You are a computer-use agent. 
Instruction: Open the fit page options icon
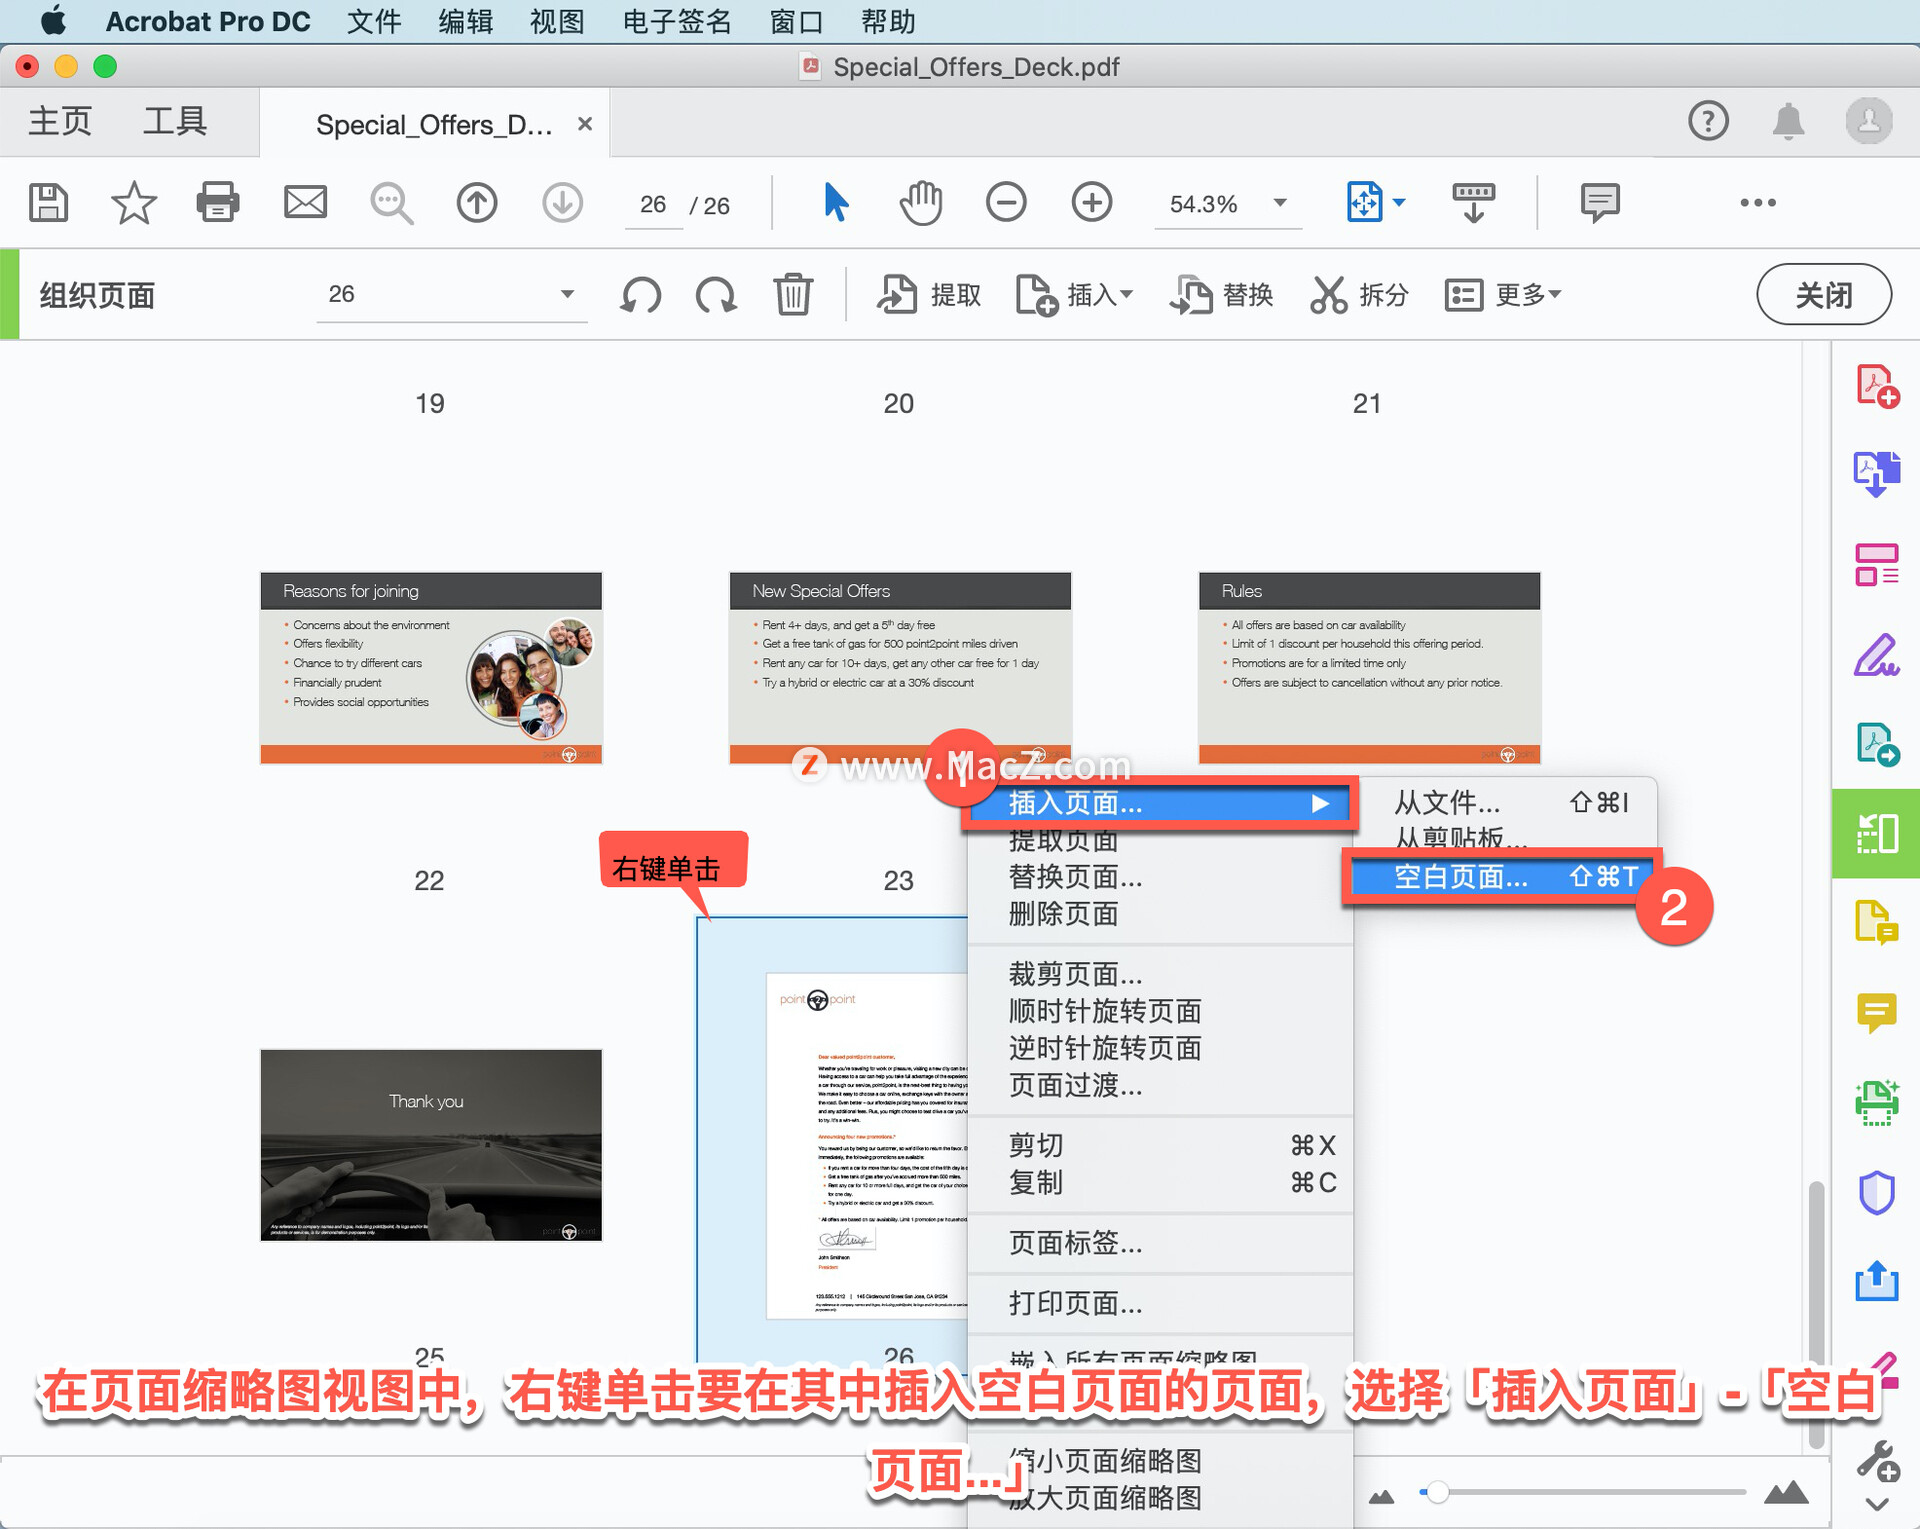point(1375,203)
